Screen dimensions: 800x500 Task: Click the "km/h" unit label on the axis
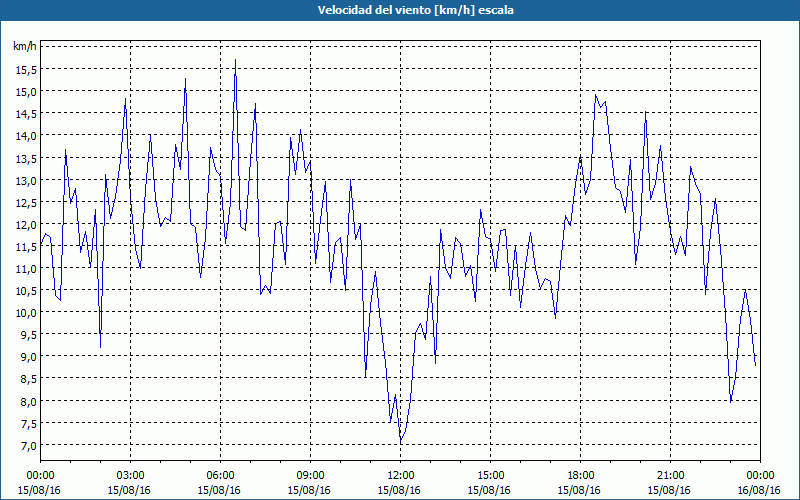[25, 47]
